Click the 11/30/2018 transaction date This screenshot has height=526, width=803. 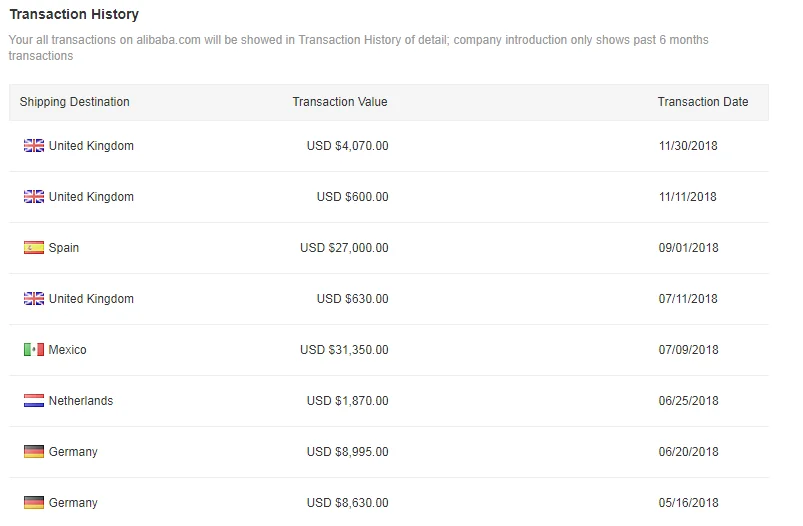click(x=688, y=146)
